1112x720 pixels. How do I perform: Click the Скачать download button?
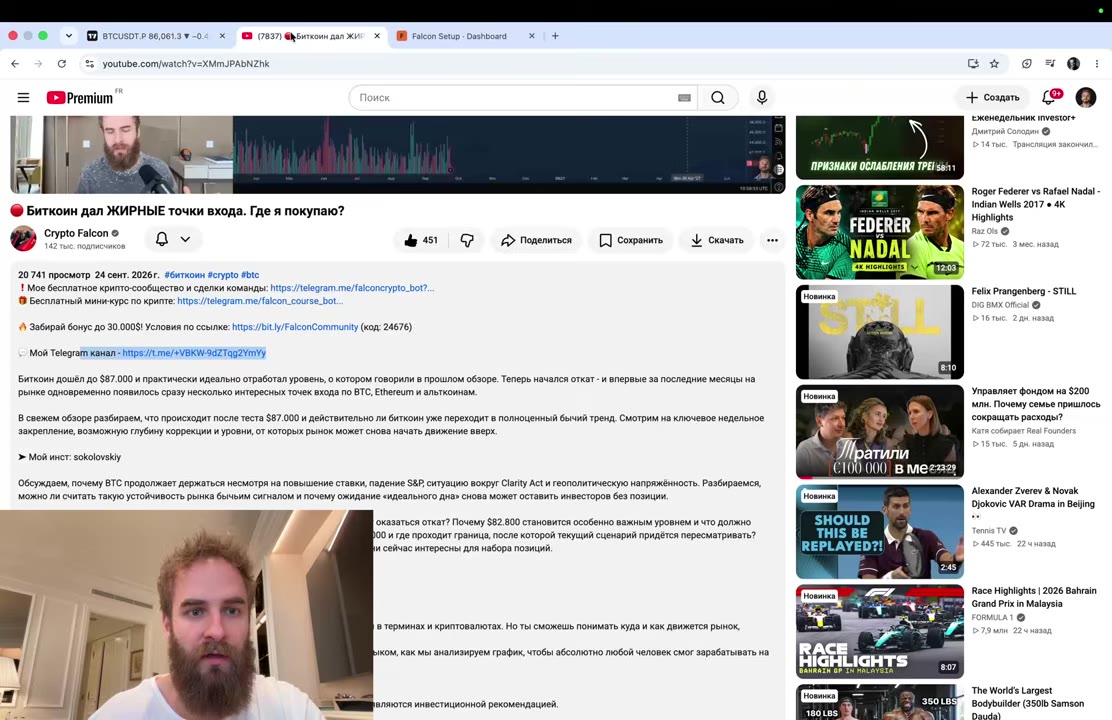click(x=716, y=240)
